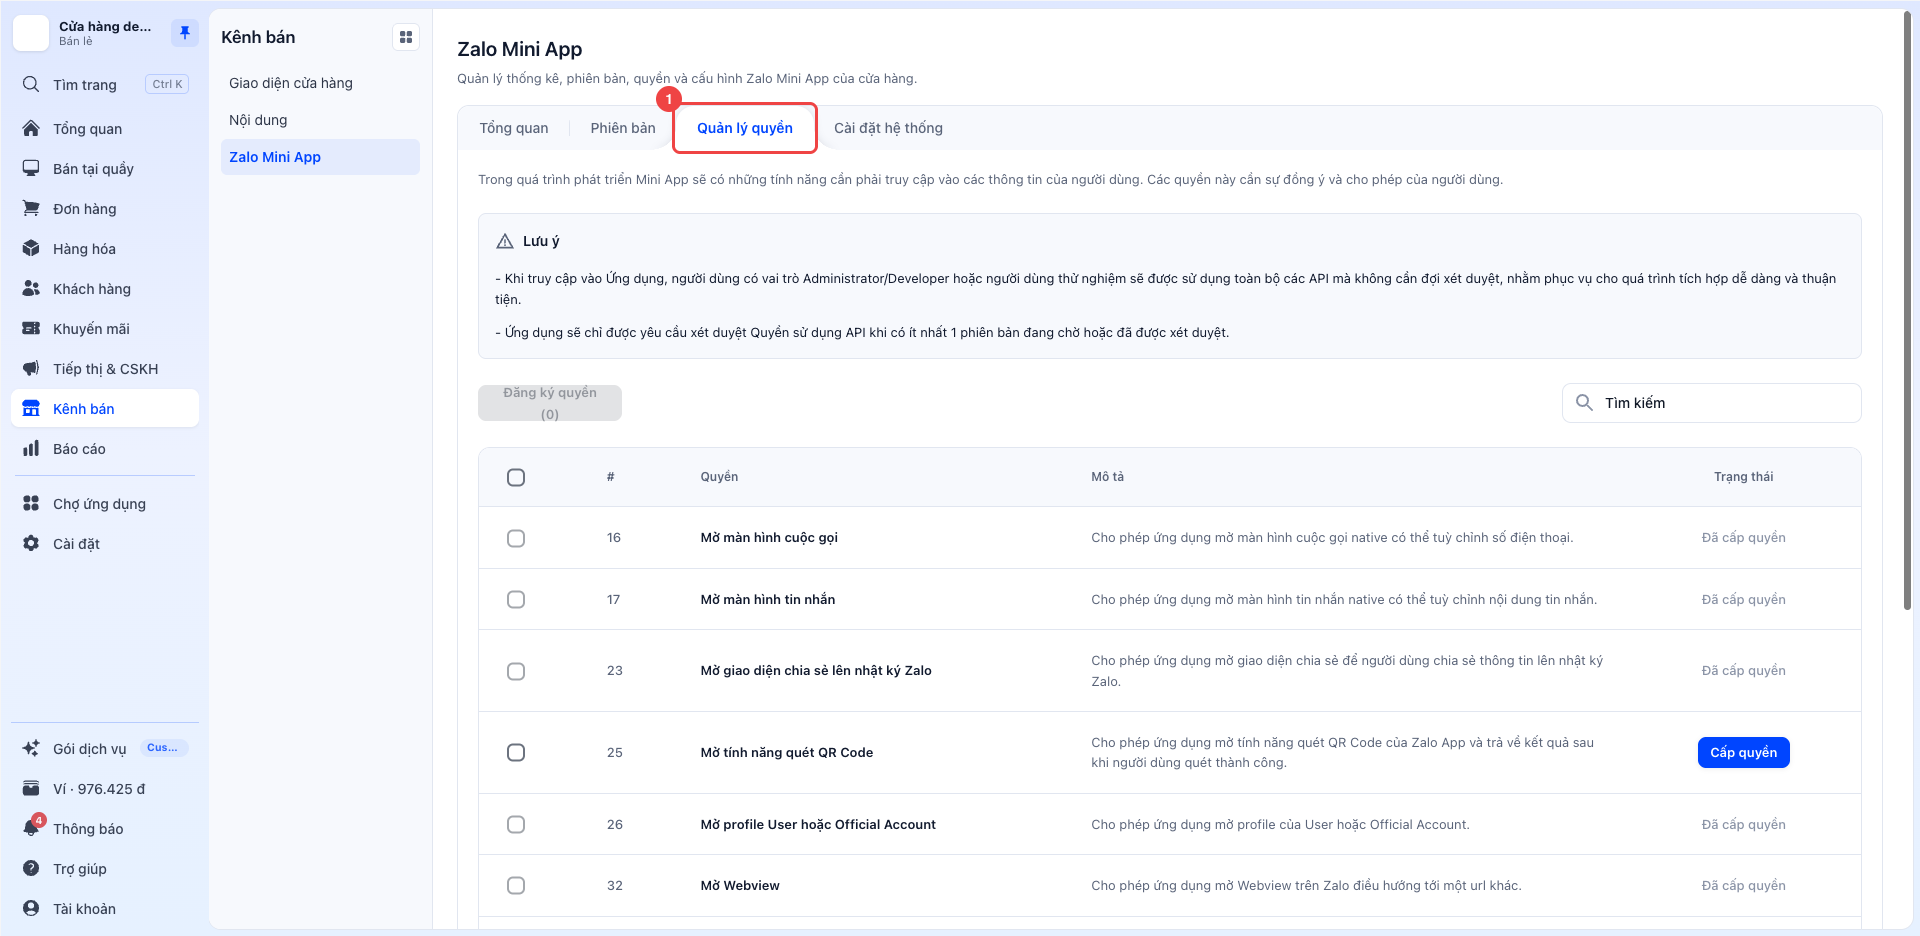Check the box for Mở màn hình tin nhắn
1920x936 pixels.
(516, 599)
